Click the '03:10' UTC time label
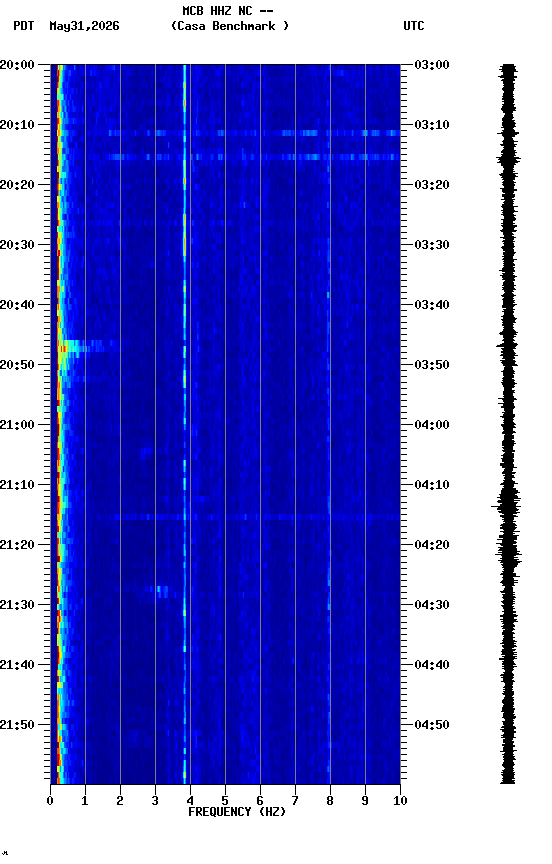Image resolution: width=552 pixels, height=864 pixels. click(x=432, y=125)
